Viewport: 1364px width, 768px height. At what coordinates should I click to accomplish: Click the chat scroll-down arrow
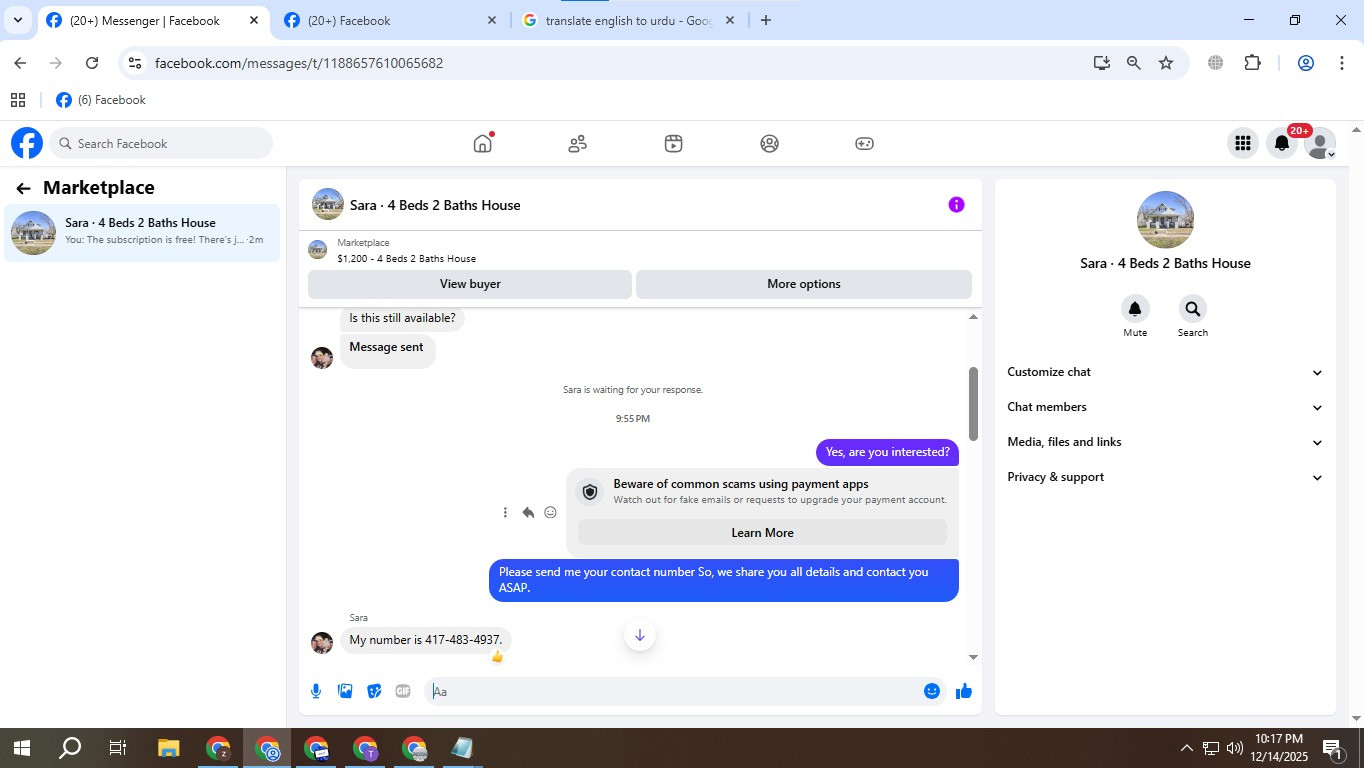pyautogui.click(x=974, y=657)
